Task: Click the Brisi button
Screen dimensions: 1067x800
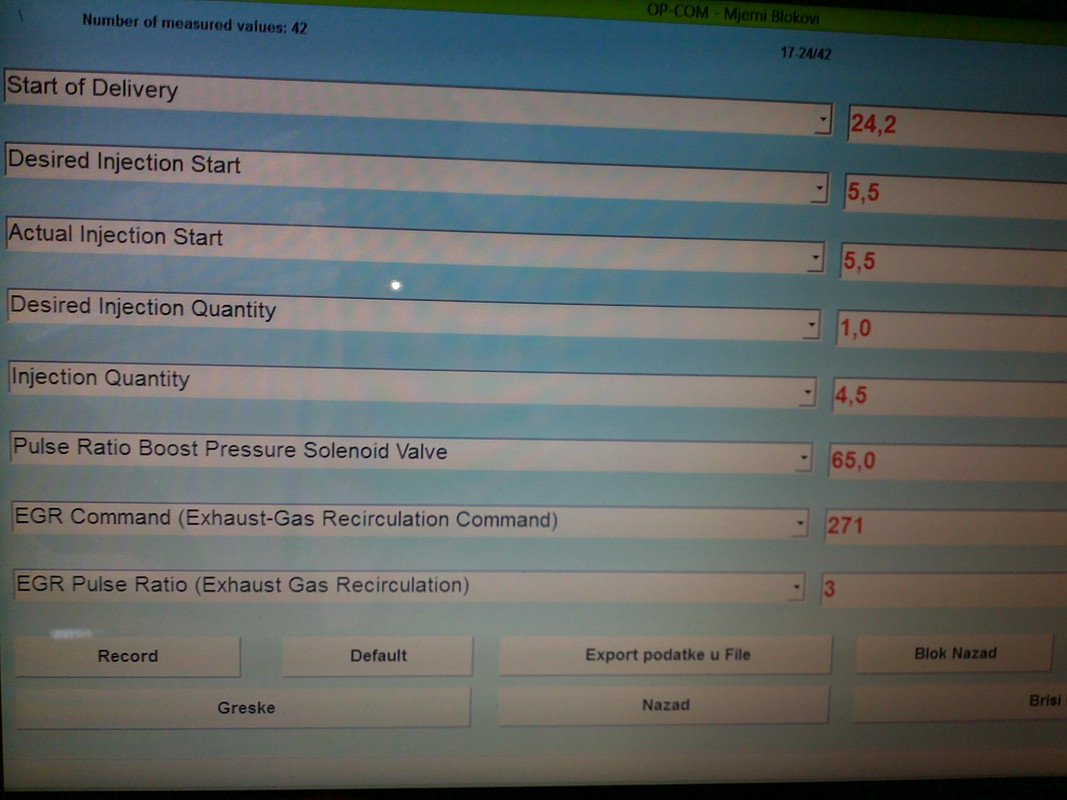Action: pos(959,702)
